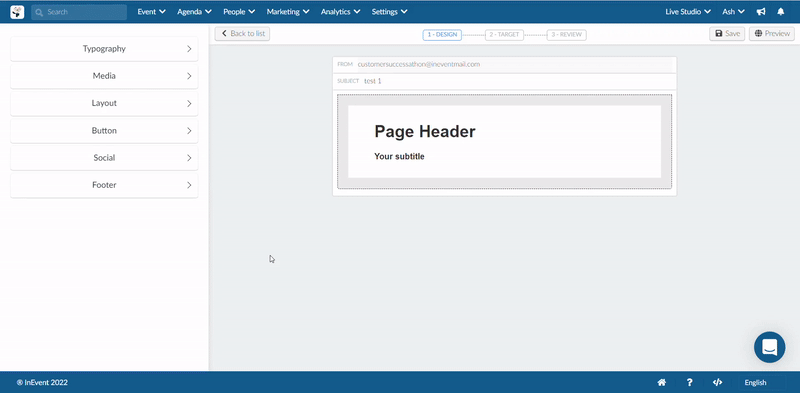Click the top Search field
The image size is (800, 393).
(79, 12)
